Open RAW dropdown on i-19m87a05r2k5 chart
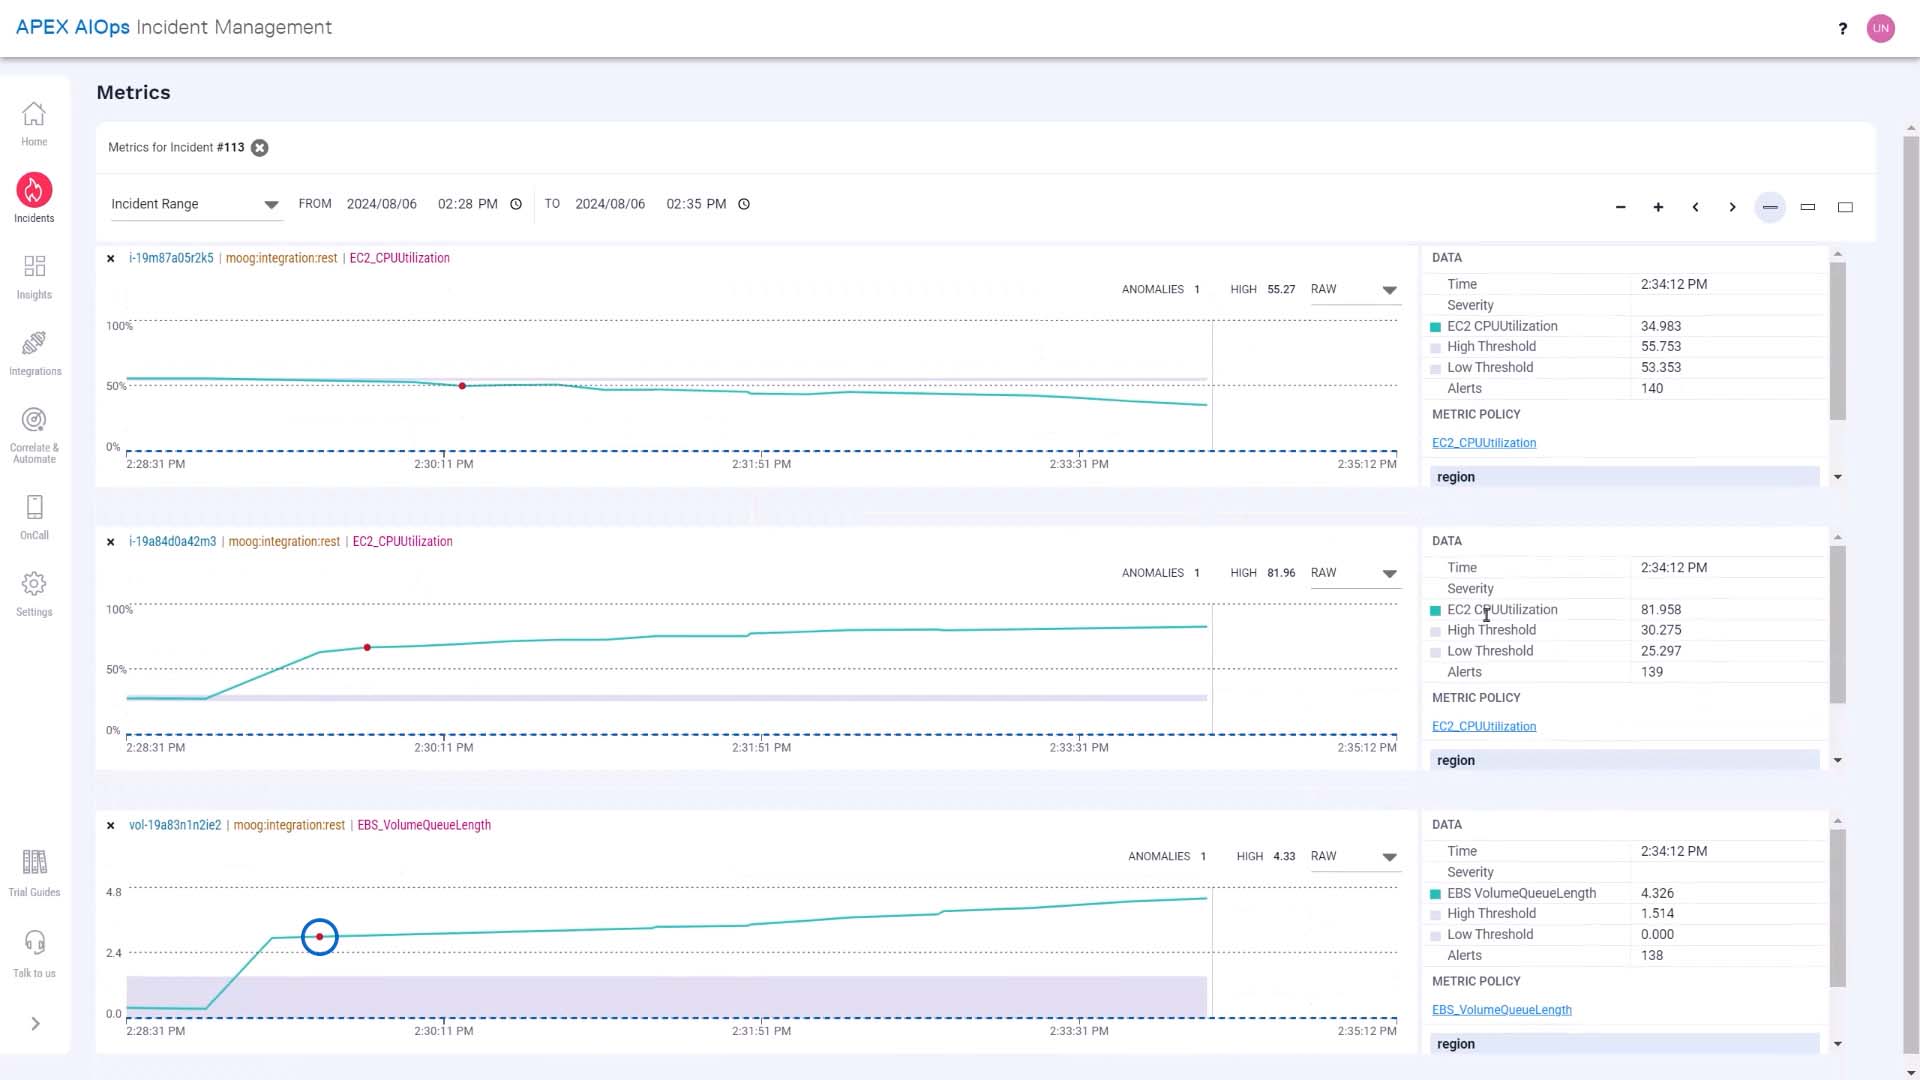The height and width of the screenshot is (1080, 1920). pos(1355,290)
